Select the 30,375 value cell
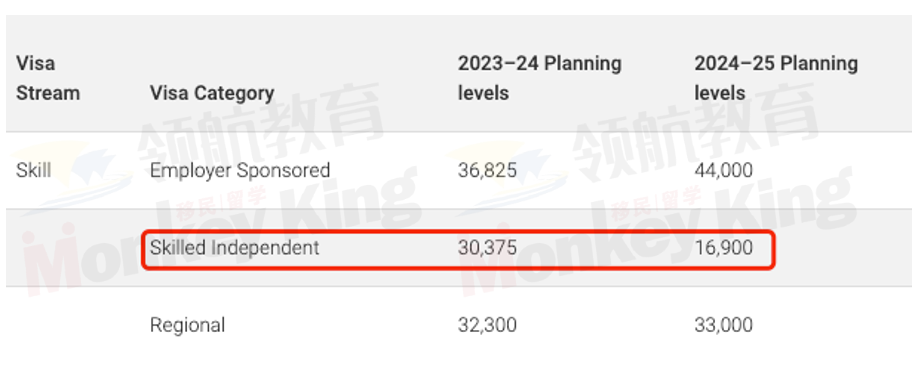This screenshot has height=368, width=916. [x=487, y=248]
